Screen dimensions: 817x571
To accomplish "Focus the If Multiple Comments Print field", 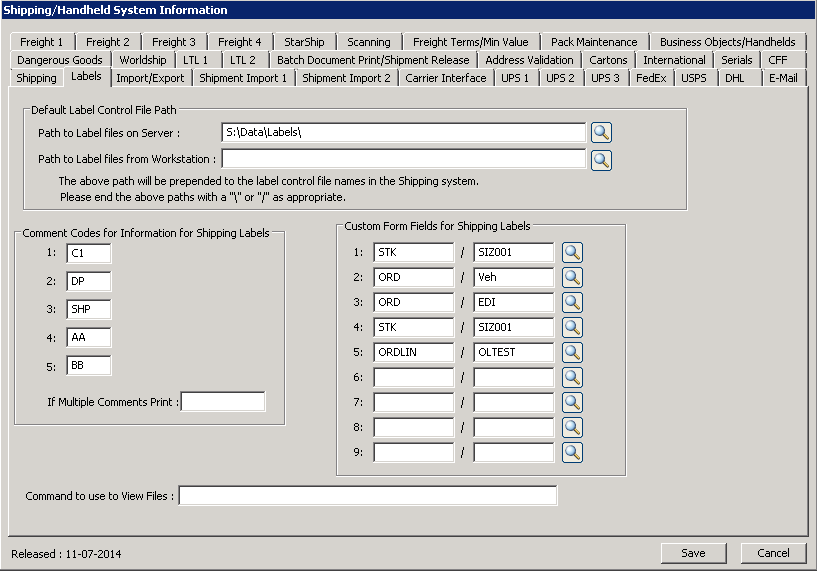I will coord(222,402).
